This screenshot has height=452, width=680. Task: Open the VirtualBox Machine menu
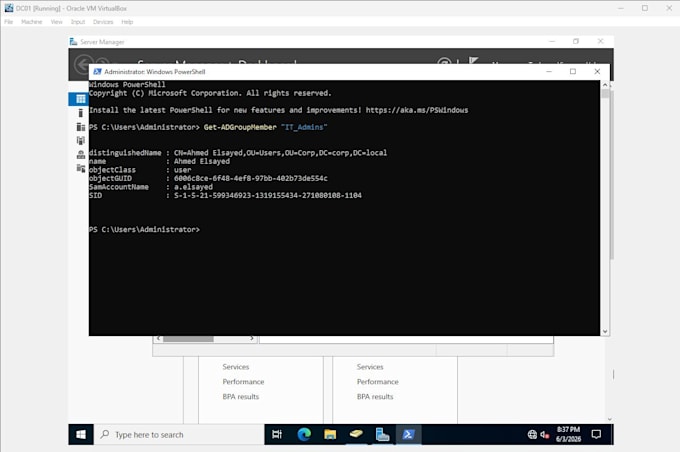coord(32,22)
